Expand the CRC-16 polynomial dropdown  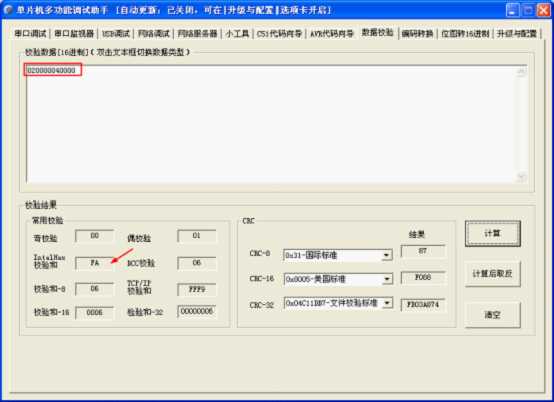[387, 279]
